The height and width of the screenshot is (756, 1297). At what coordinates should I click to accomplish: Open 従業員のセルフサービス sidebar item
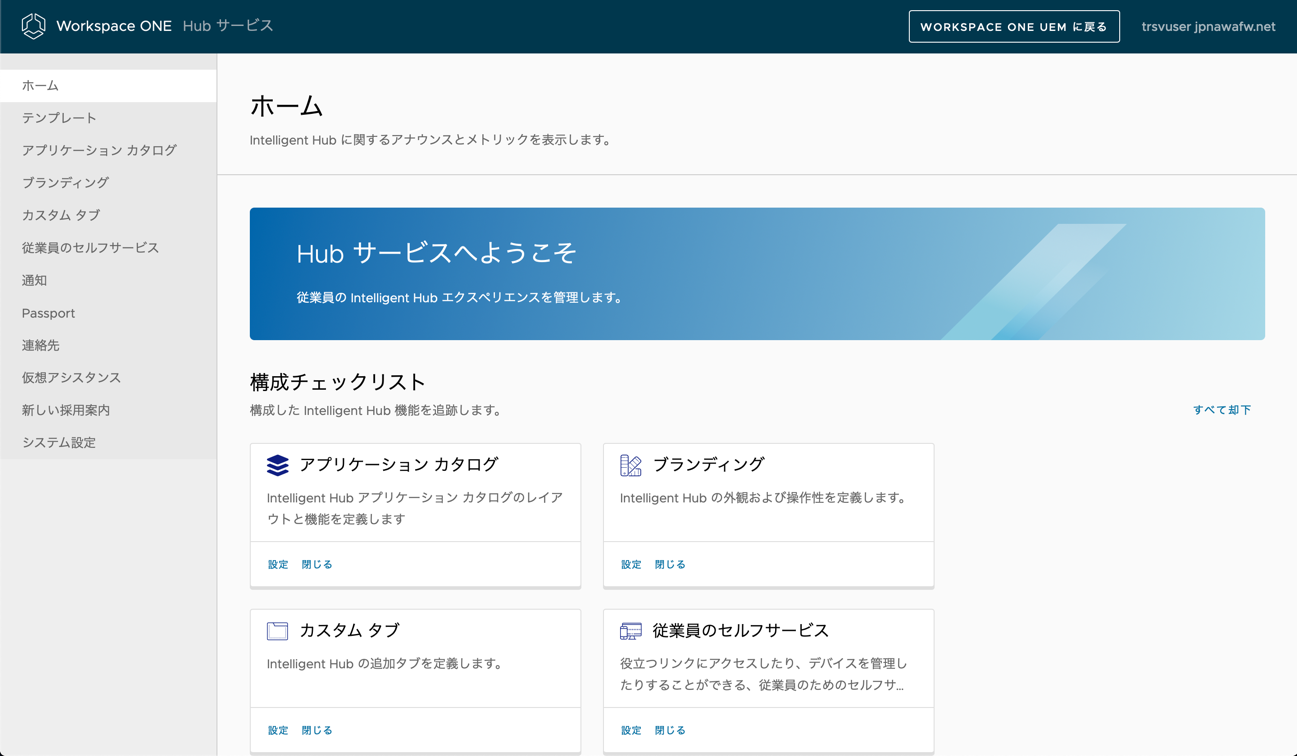108,248
